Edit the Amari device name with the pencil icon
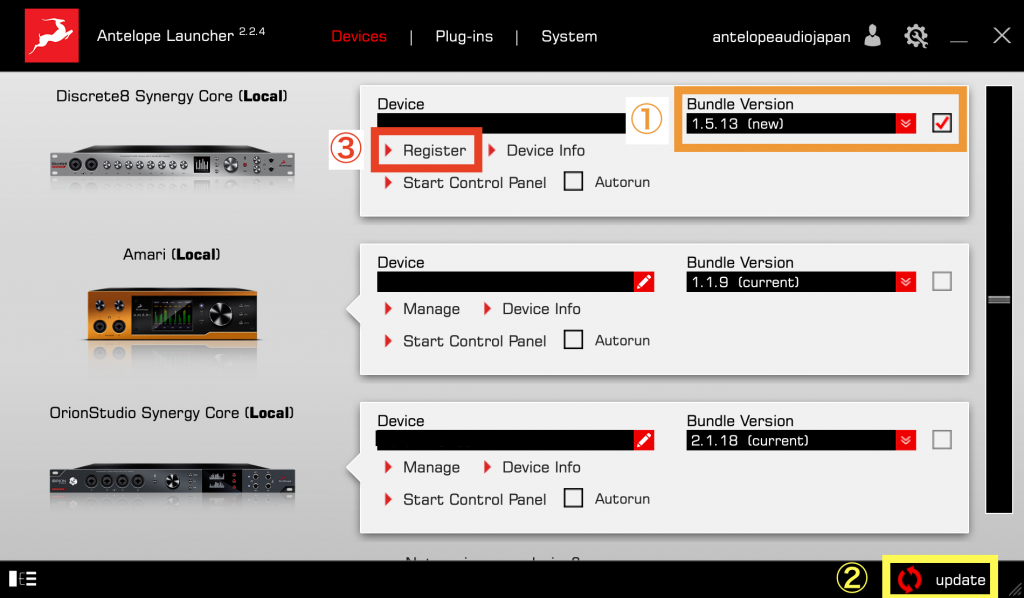This screenshot has width=1024, height=598. point(644,281)
